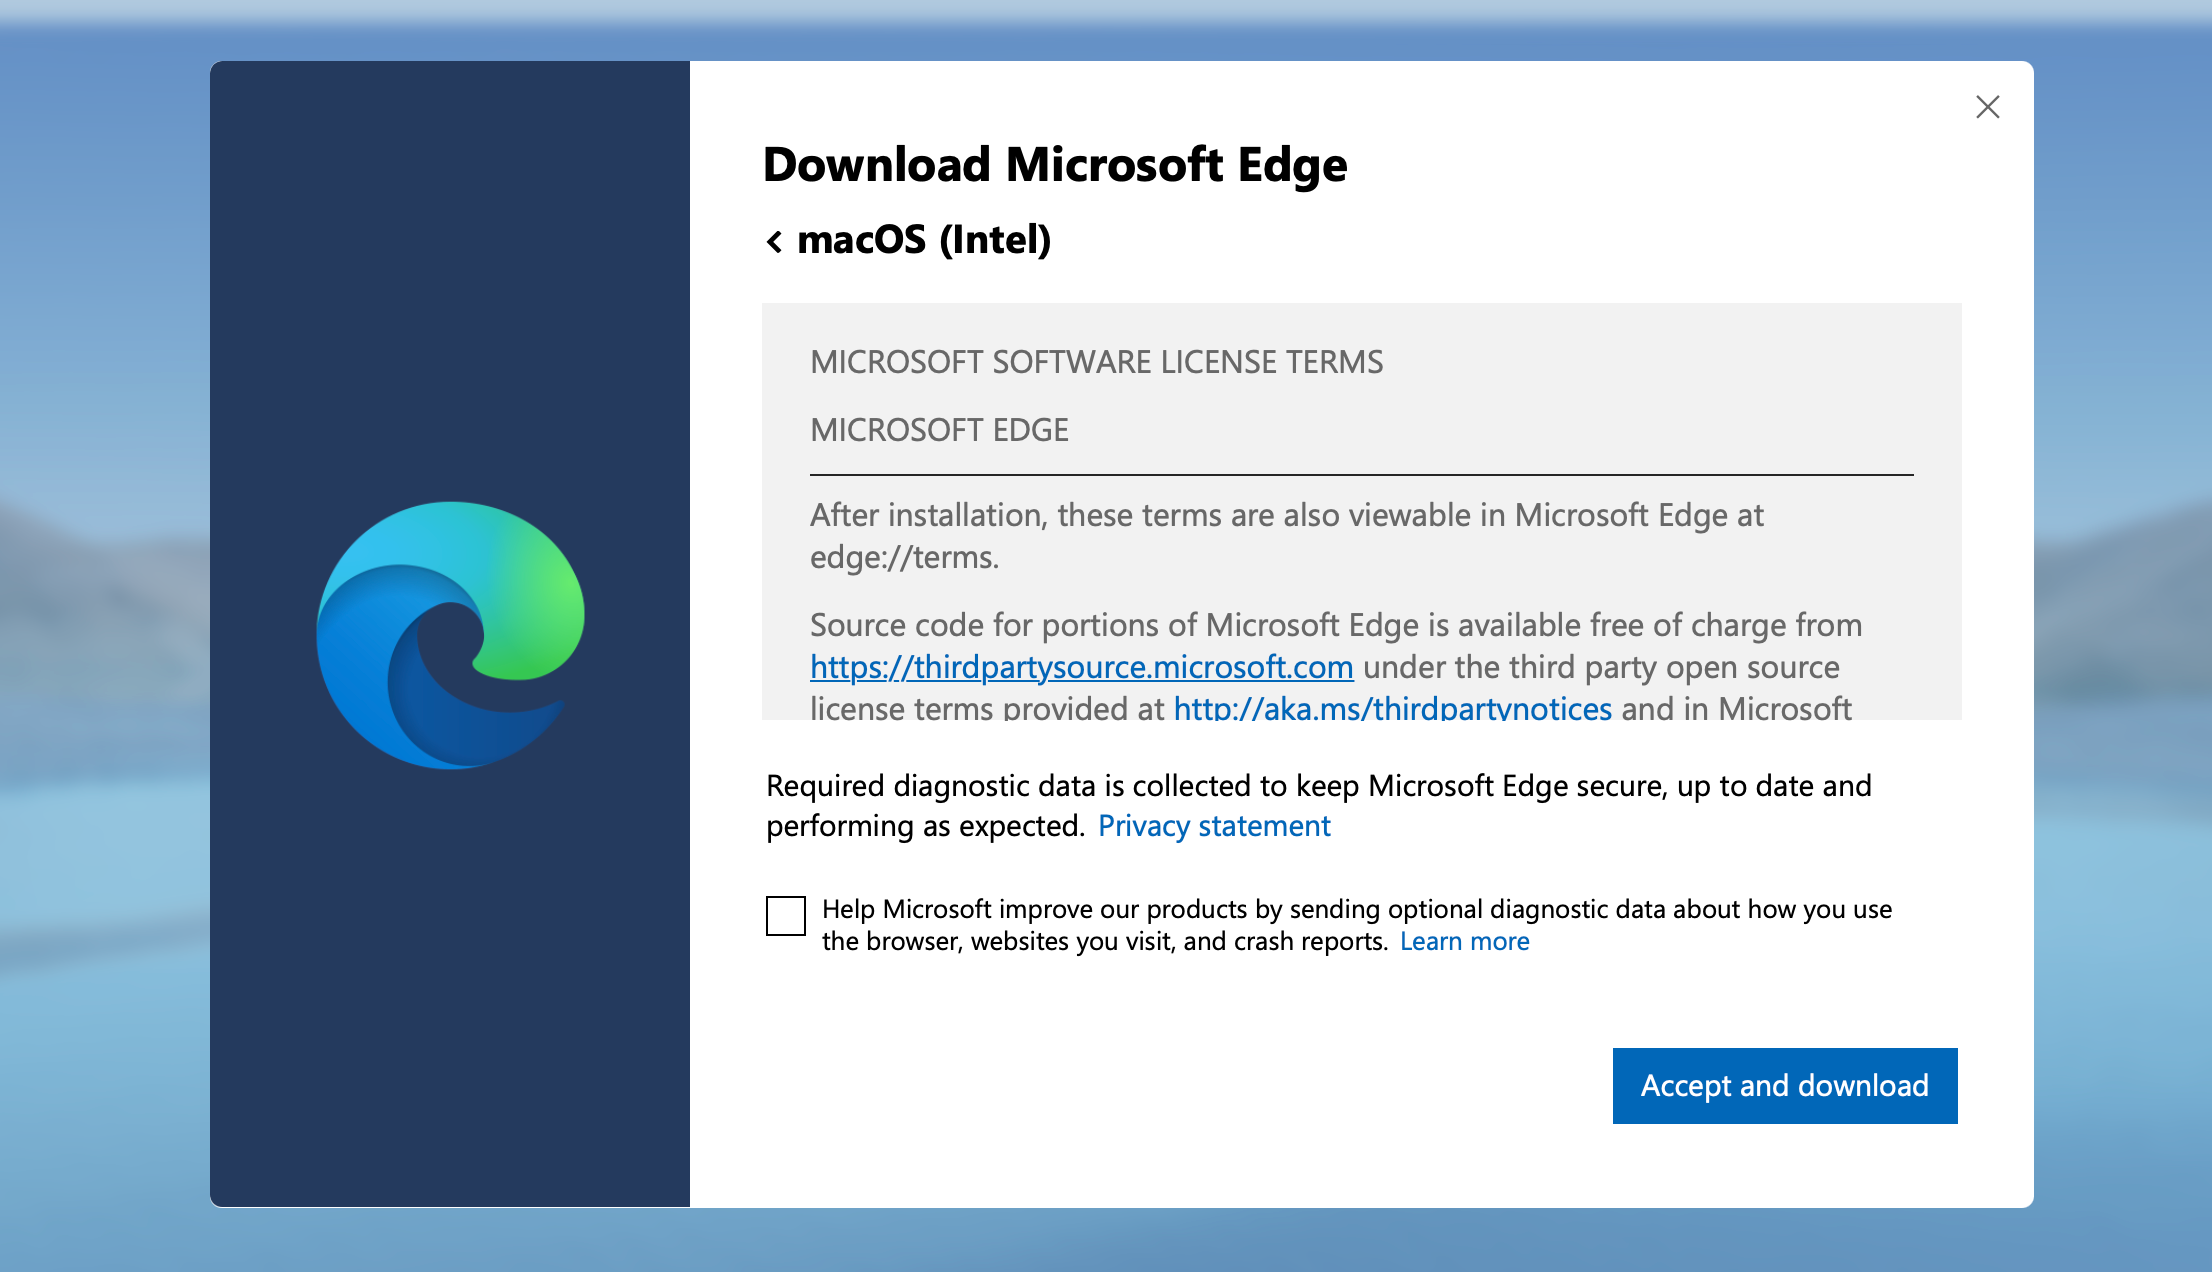Screen dimensions: 2212x1272
Task: Open the aka.ms/thirdpartynotices link
Action: tap(1392, 708)
